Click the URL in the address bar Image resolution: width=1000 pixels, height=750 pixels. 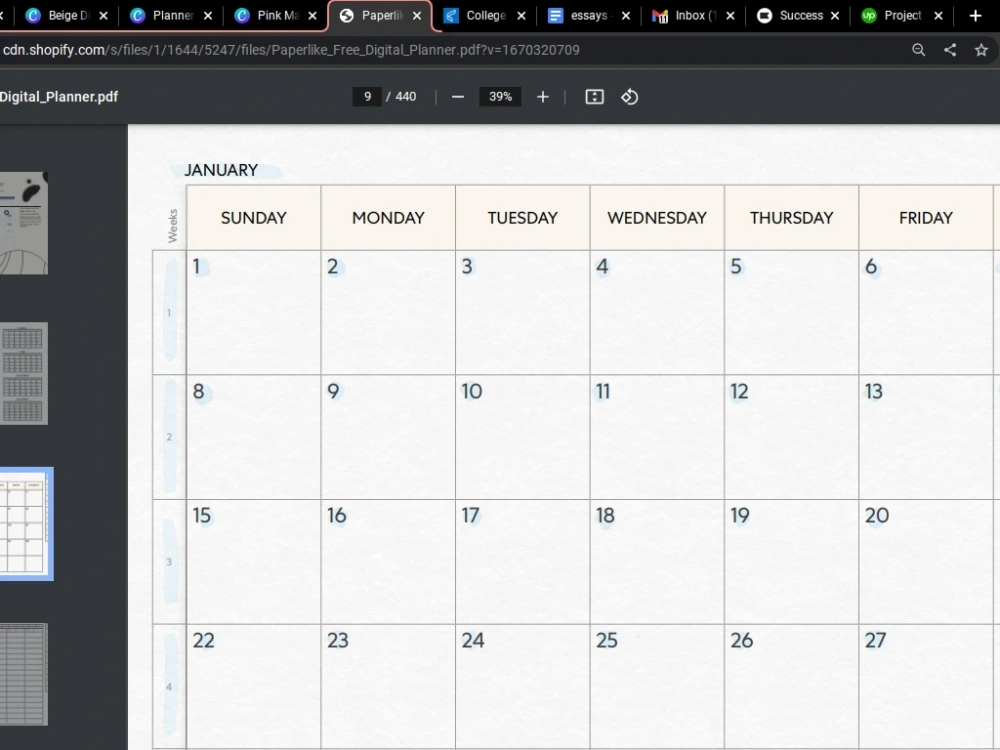coord(291,50)
